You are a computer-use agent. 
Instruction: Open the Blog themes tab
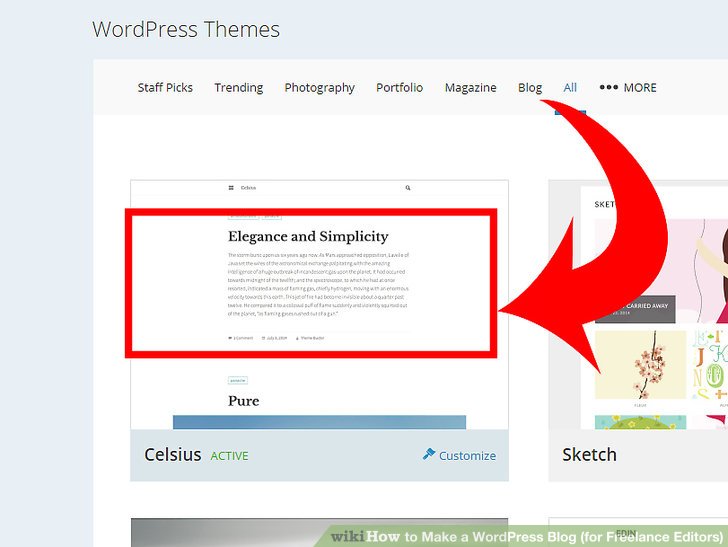point(529,87)
